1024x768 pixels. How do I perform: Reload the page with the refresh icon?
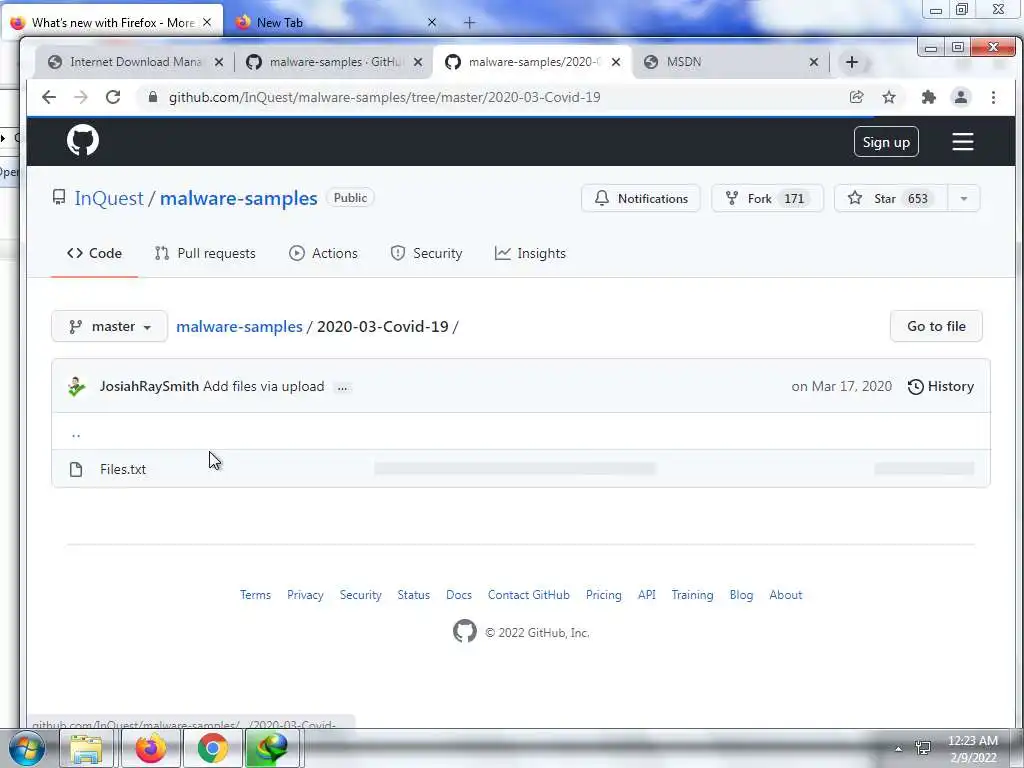click(x=113, y=97)
